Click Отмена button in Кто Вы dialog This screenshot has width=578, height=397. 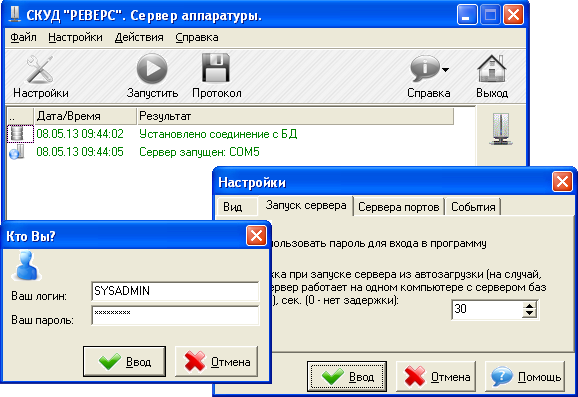coord(217,361)
